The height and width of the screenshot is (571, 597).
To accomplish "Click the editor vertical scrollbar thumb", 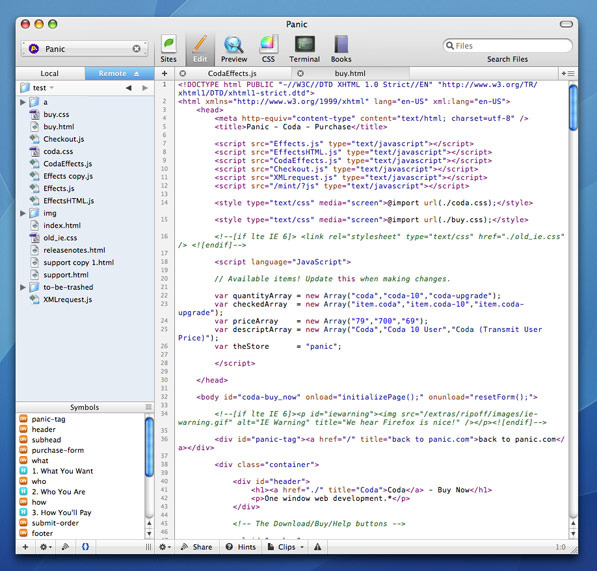I will point(573,107).
